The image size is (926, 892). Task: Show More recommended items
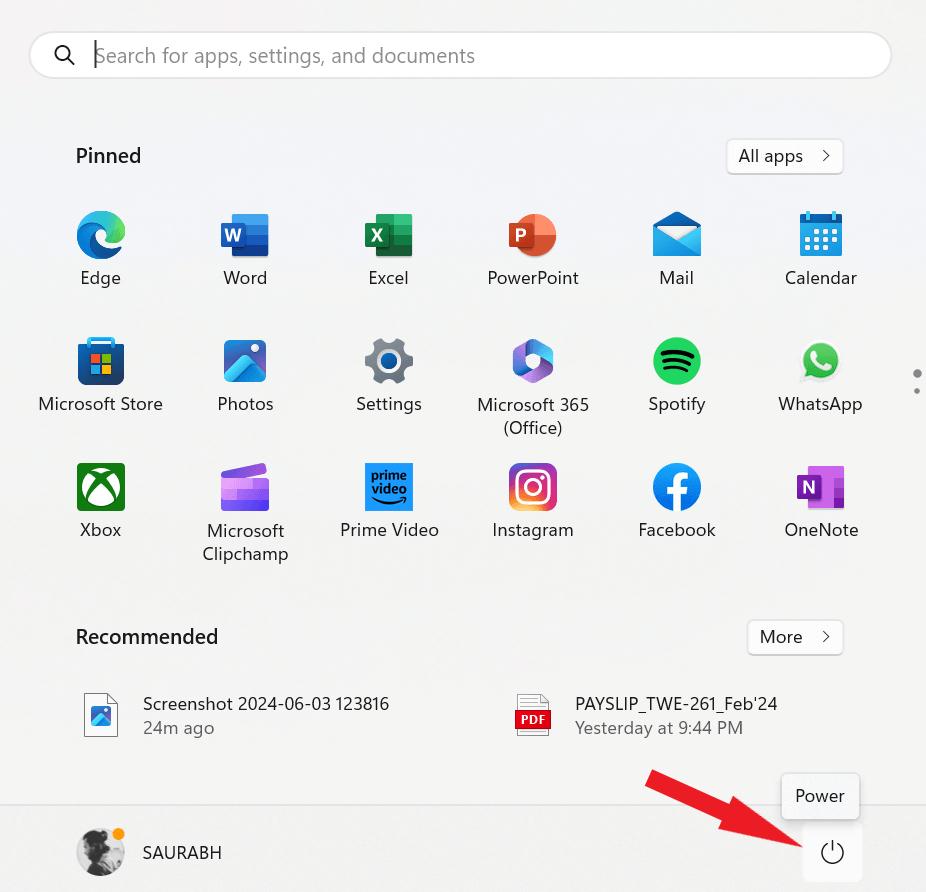coord(795,637)
